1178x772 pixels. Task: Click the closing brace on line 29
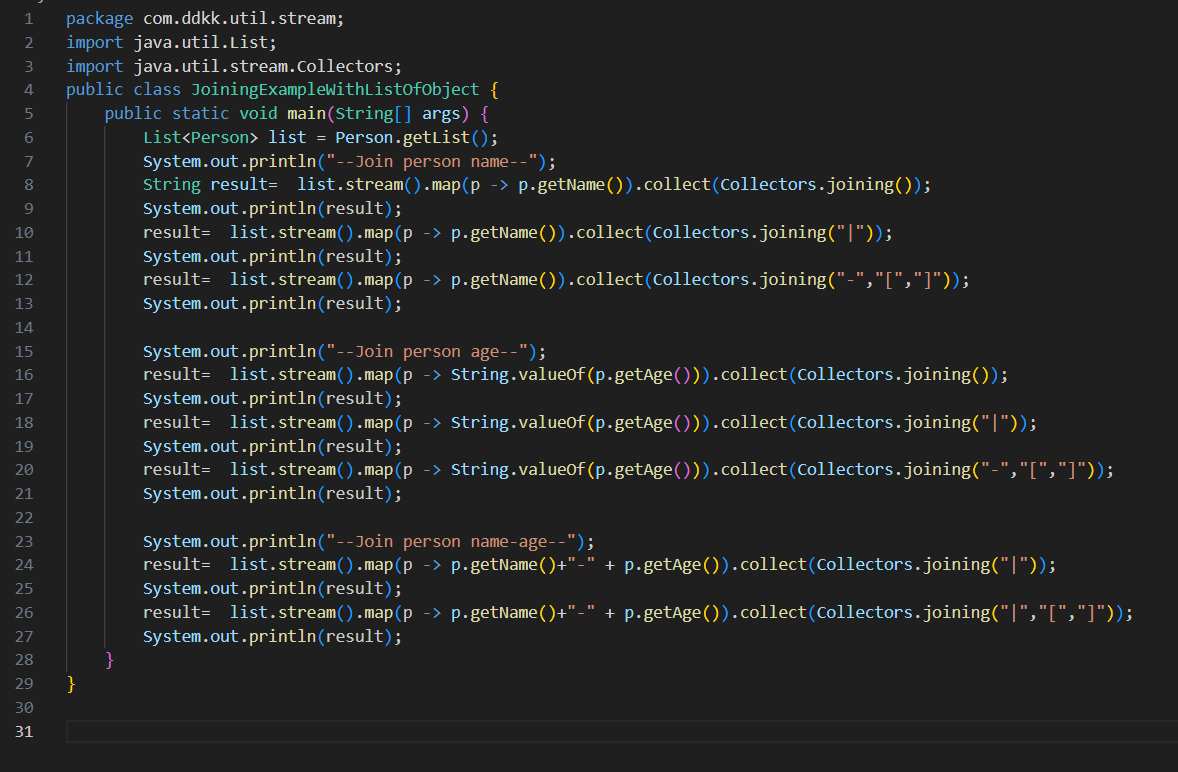point(71,684)
